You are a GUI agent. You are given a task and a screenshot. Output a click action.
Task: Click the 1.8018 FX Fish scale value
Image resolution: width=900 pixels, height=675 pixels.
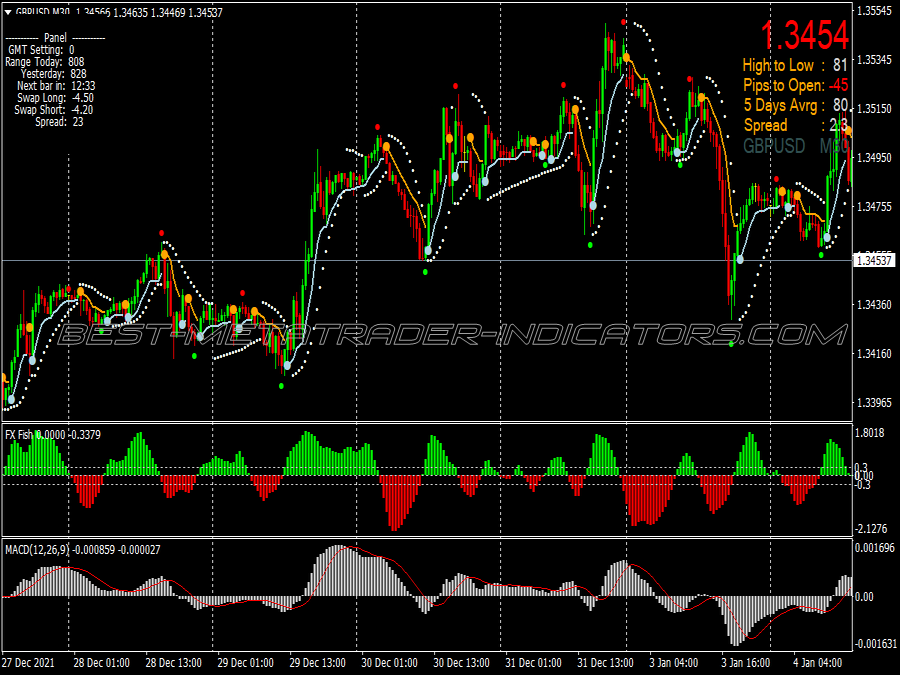coord(870,433)
